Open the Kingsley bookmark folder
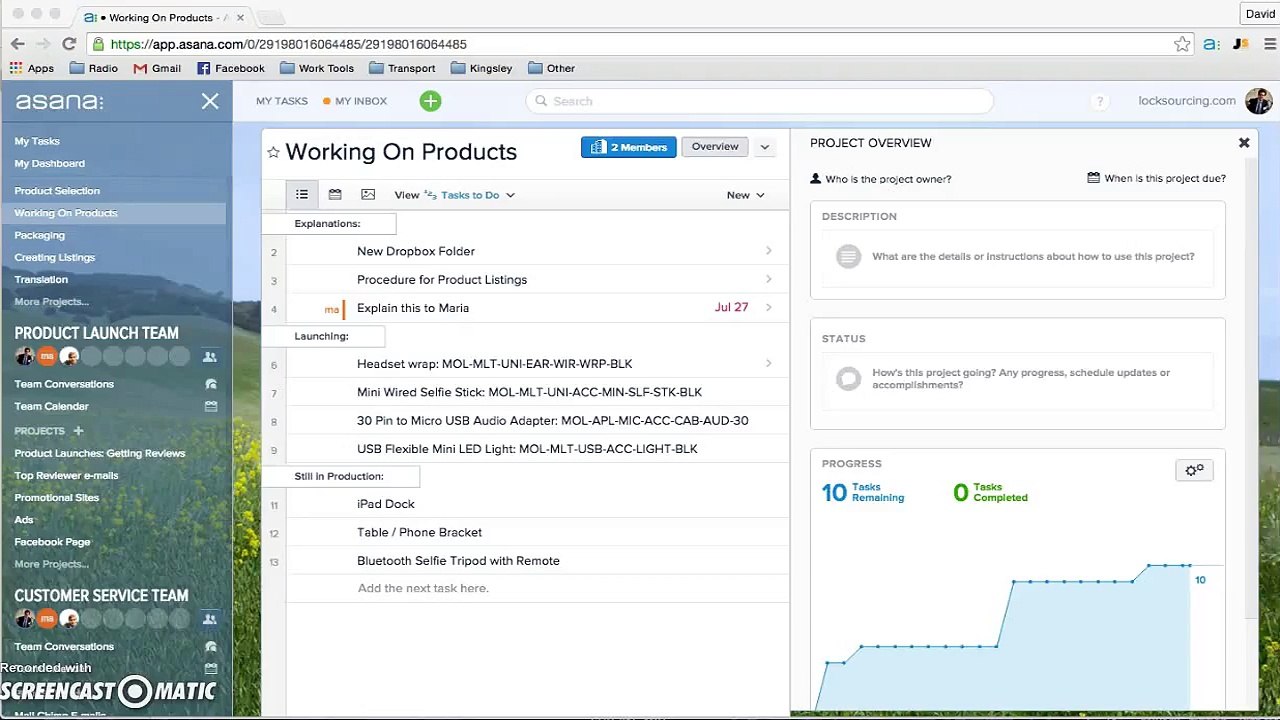The image size is (1280, 720). click(481, 68)
